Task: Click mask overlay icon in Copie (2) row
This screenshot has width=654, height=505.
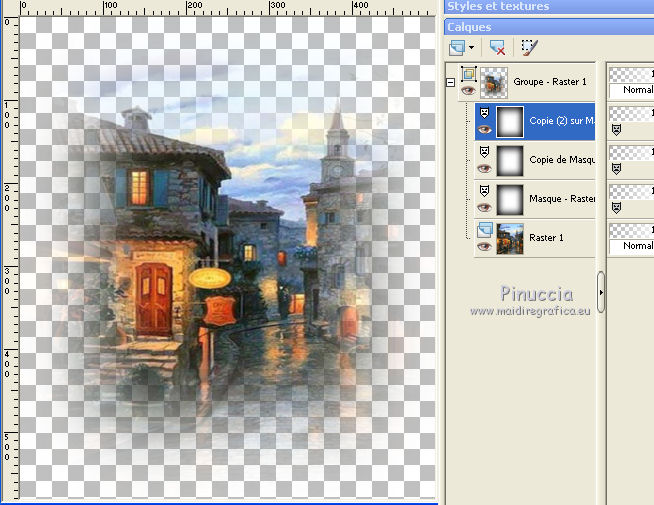Action: point(616,130)
